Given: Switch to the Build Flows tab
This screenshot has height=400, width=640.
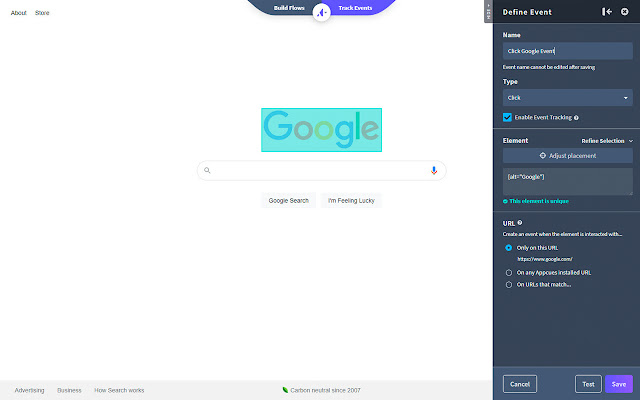Looking at the screenshot, I should tap(289, 8).
